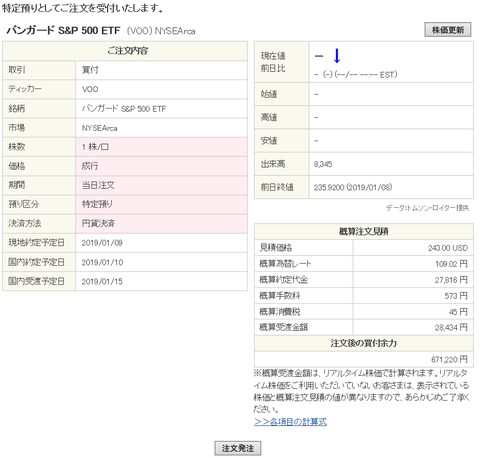Click the 見積価格 label
Image resolution: width=480 pixels, height=458 pixels.
point(276,248)
